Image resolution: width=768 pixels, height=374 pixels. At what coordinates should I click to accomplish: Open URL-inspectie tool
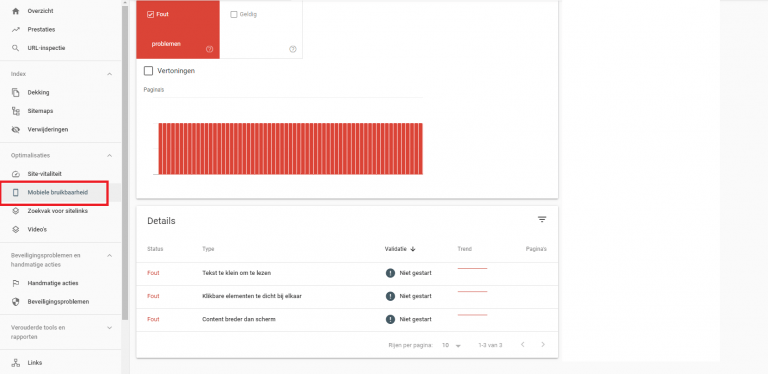tap(46, 48)
